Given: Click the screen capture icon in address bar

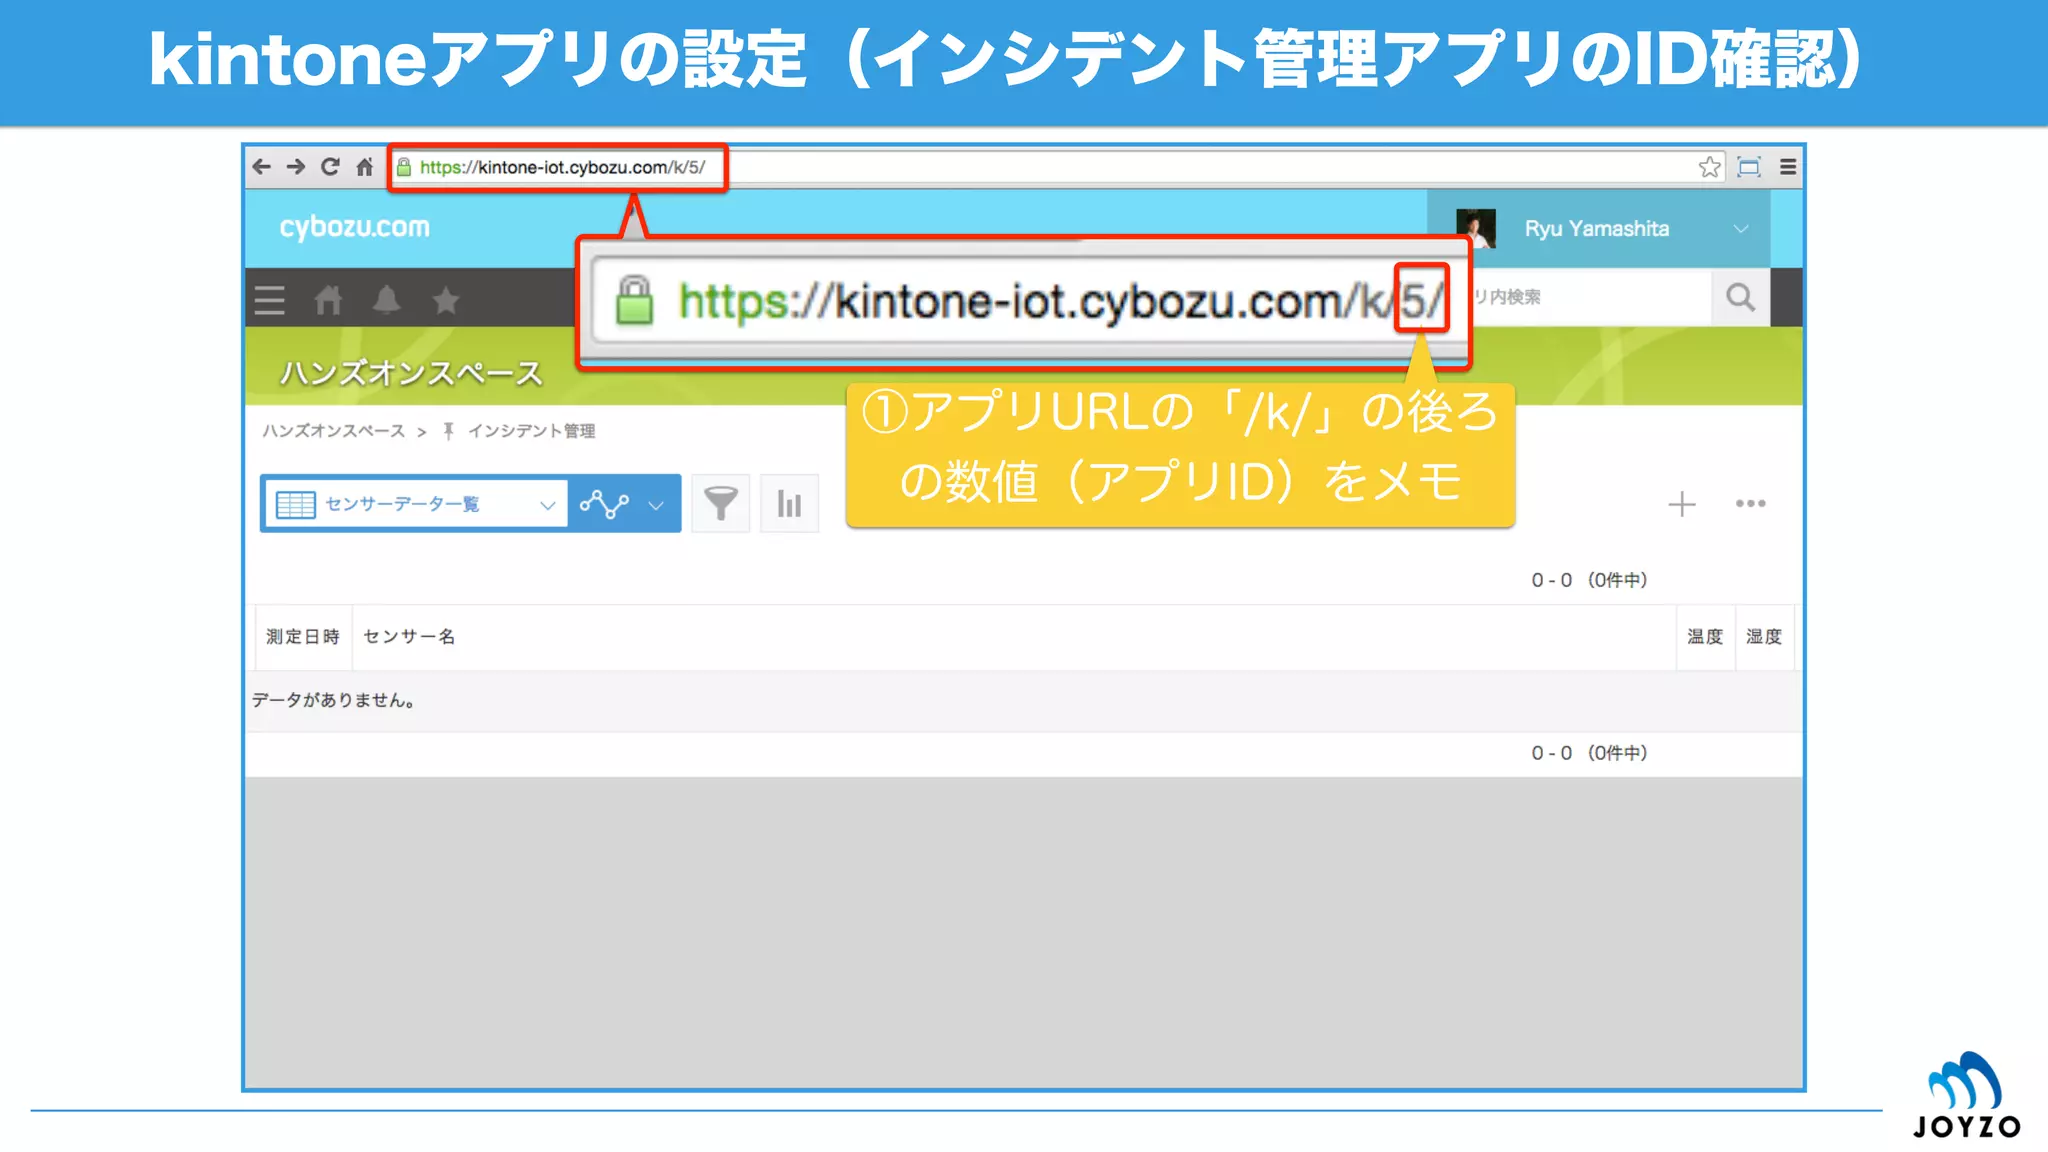Looking at the screenshot, I should [1749, 167].
